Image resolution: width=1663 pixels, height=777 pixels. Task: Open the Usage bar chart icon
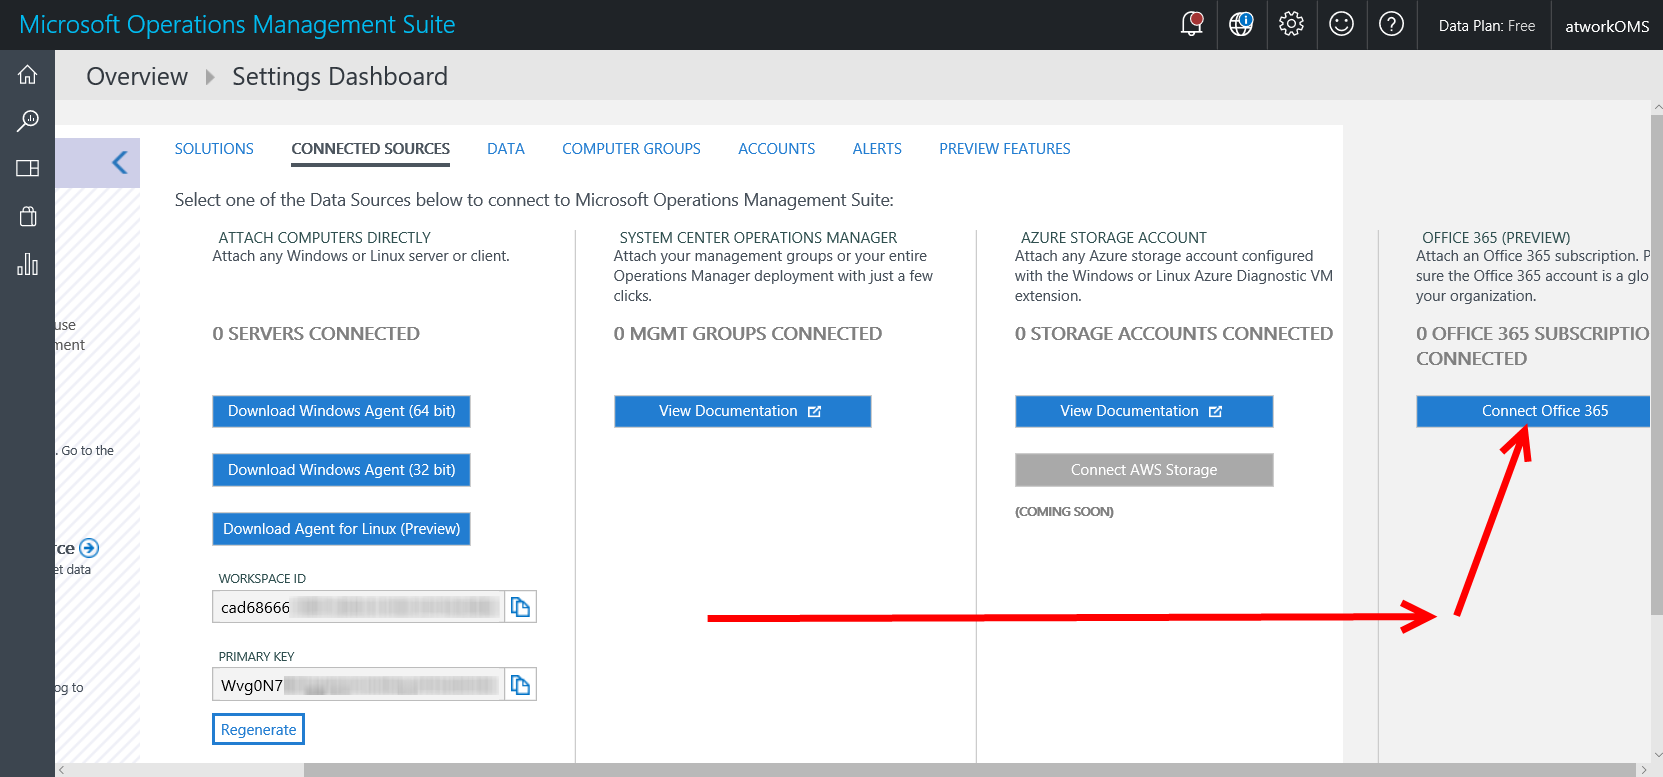coord(27,264)
